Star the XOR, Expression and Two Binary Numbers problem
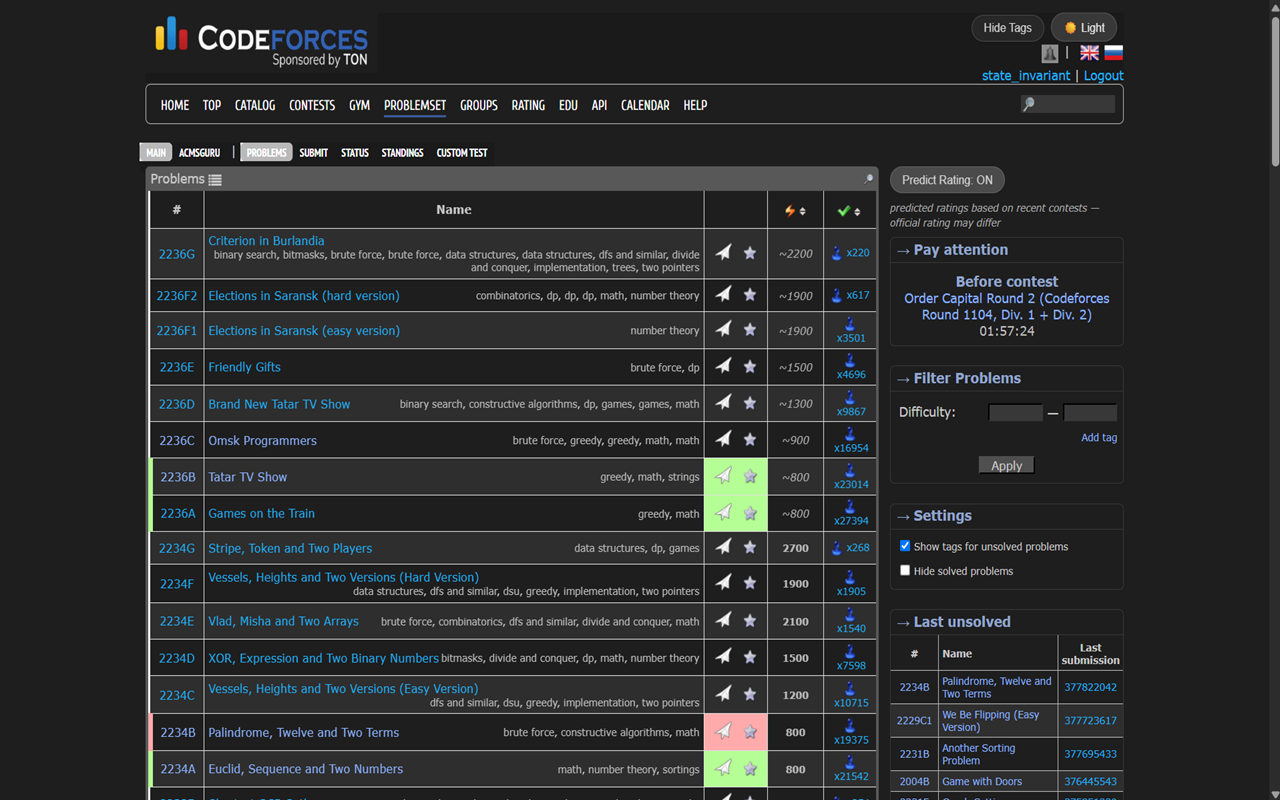The height and width of the screenshot is (800, 1280). pos(750,657)
